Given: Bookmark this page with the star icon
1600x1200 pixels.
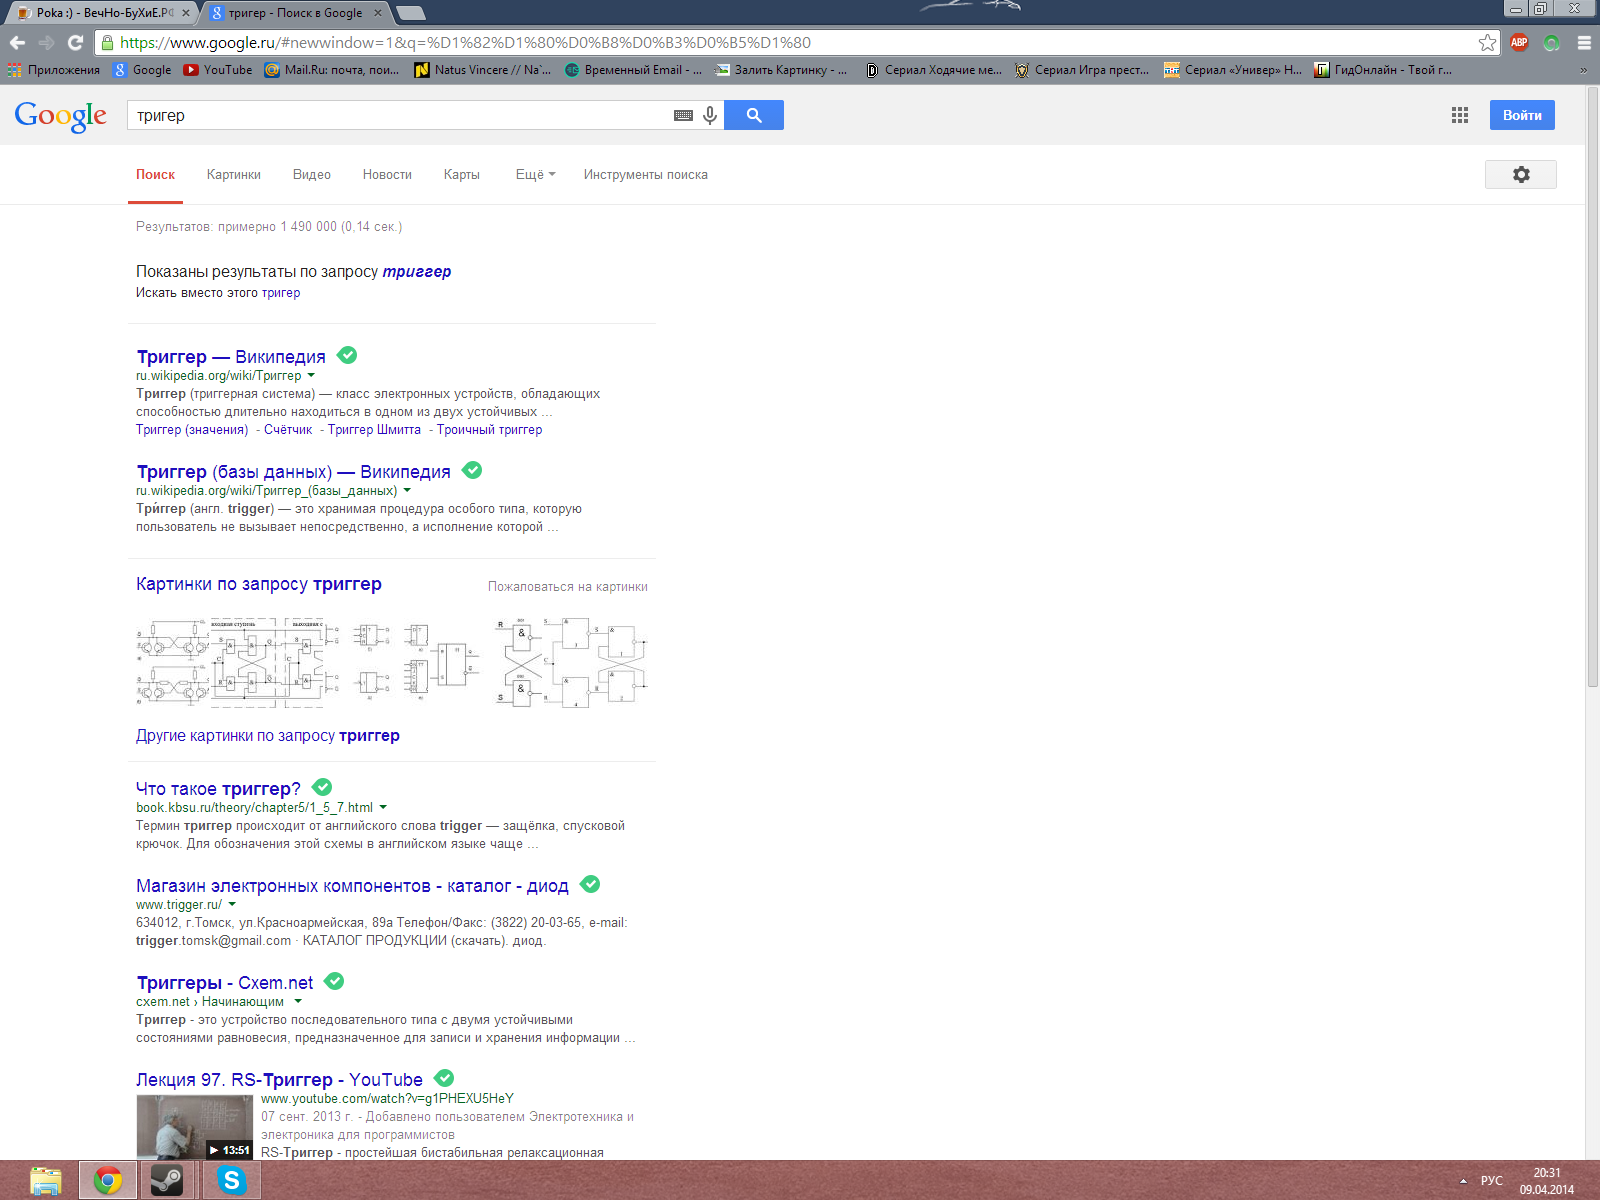Looking at the screenshot, I should pyautogui.click(x=1487, y=43).
